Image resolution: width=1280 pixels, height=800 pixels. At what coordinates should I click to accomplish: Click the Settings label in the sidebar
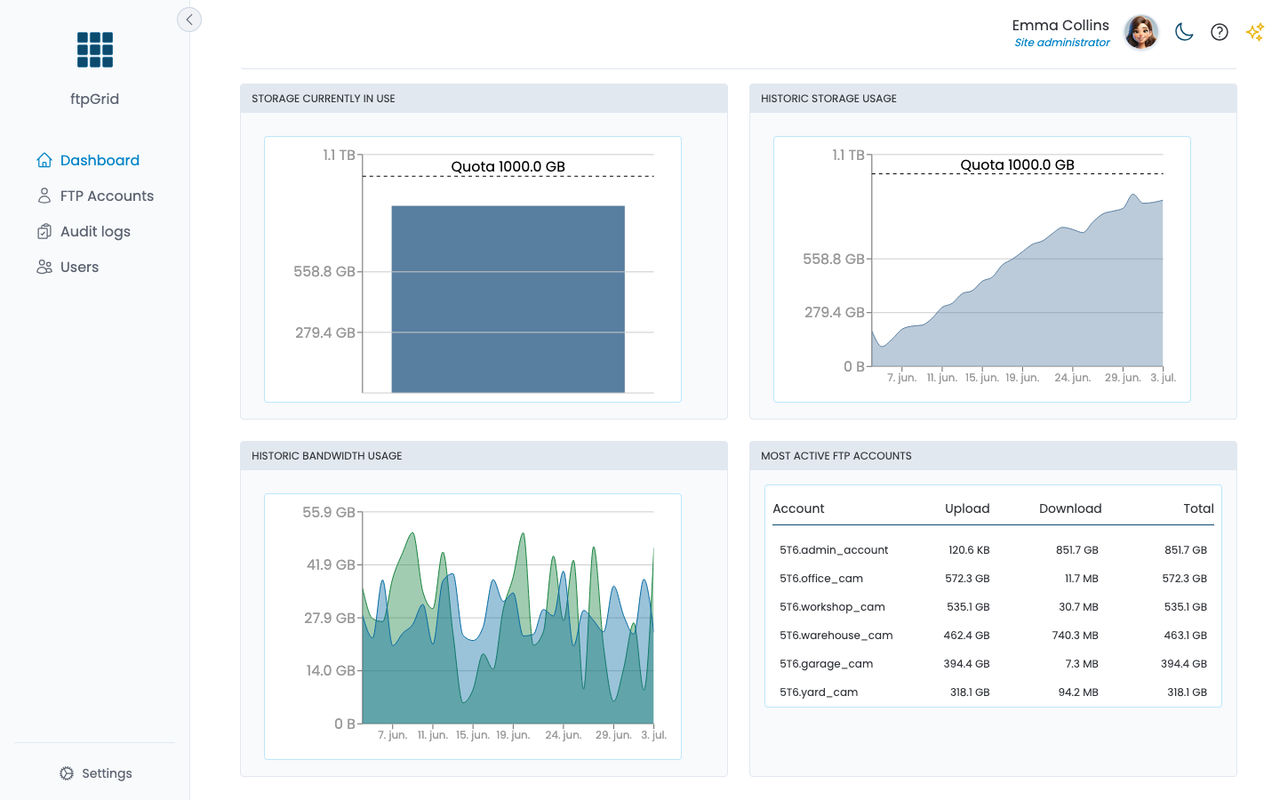107,773
